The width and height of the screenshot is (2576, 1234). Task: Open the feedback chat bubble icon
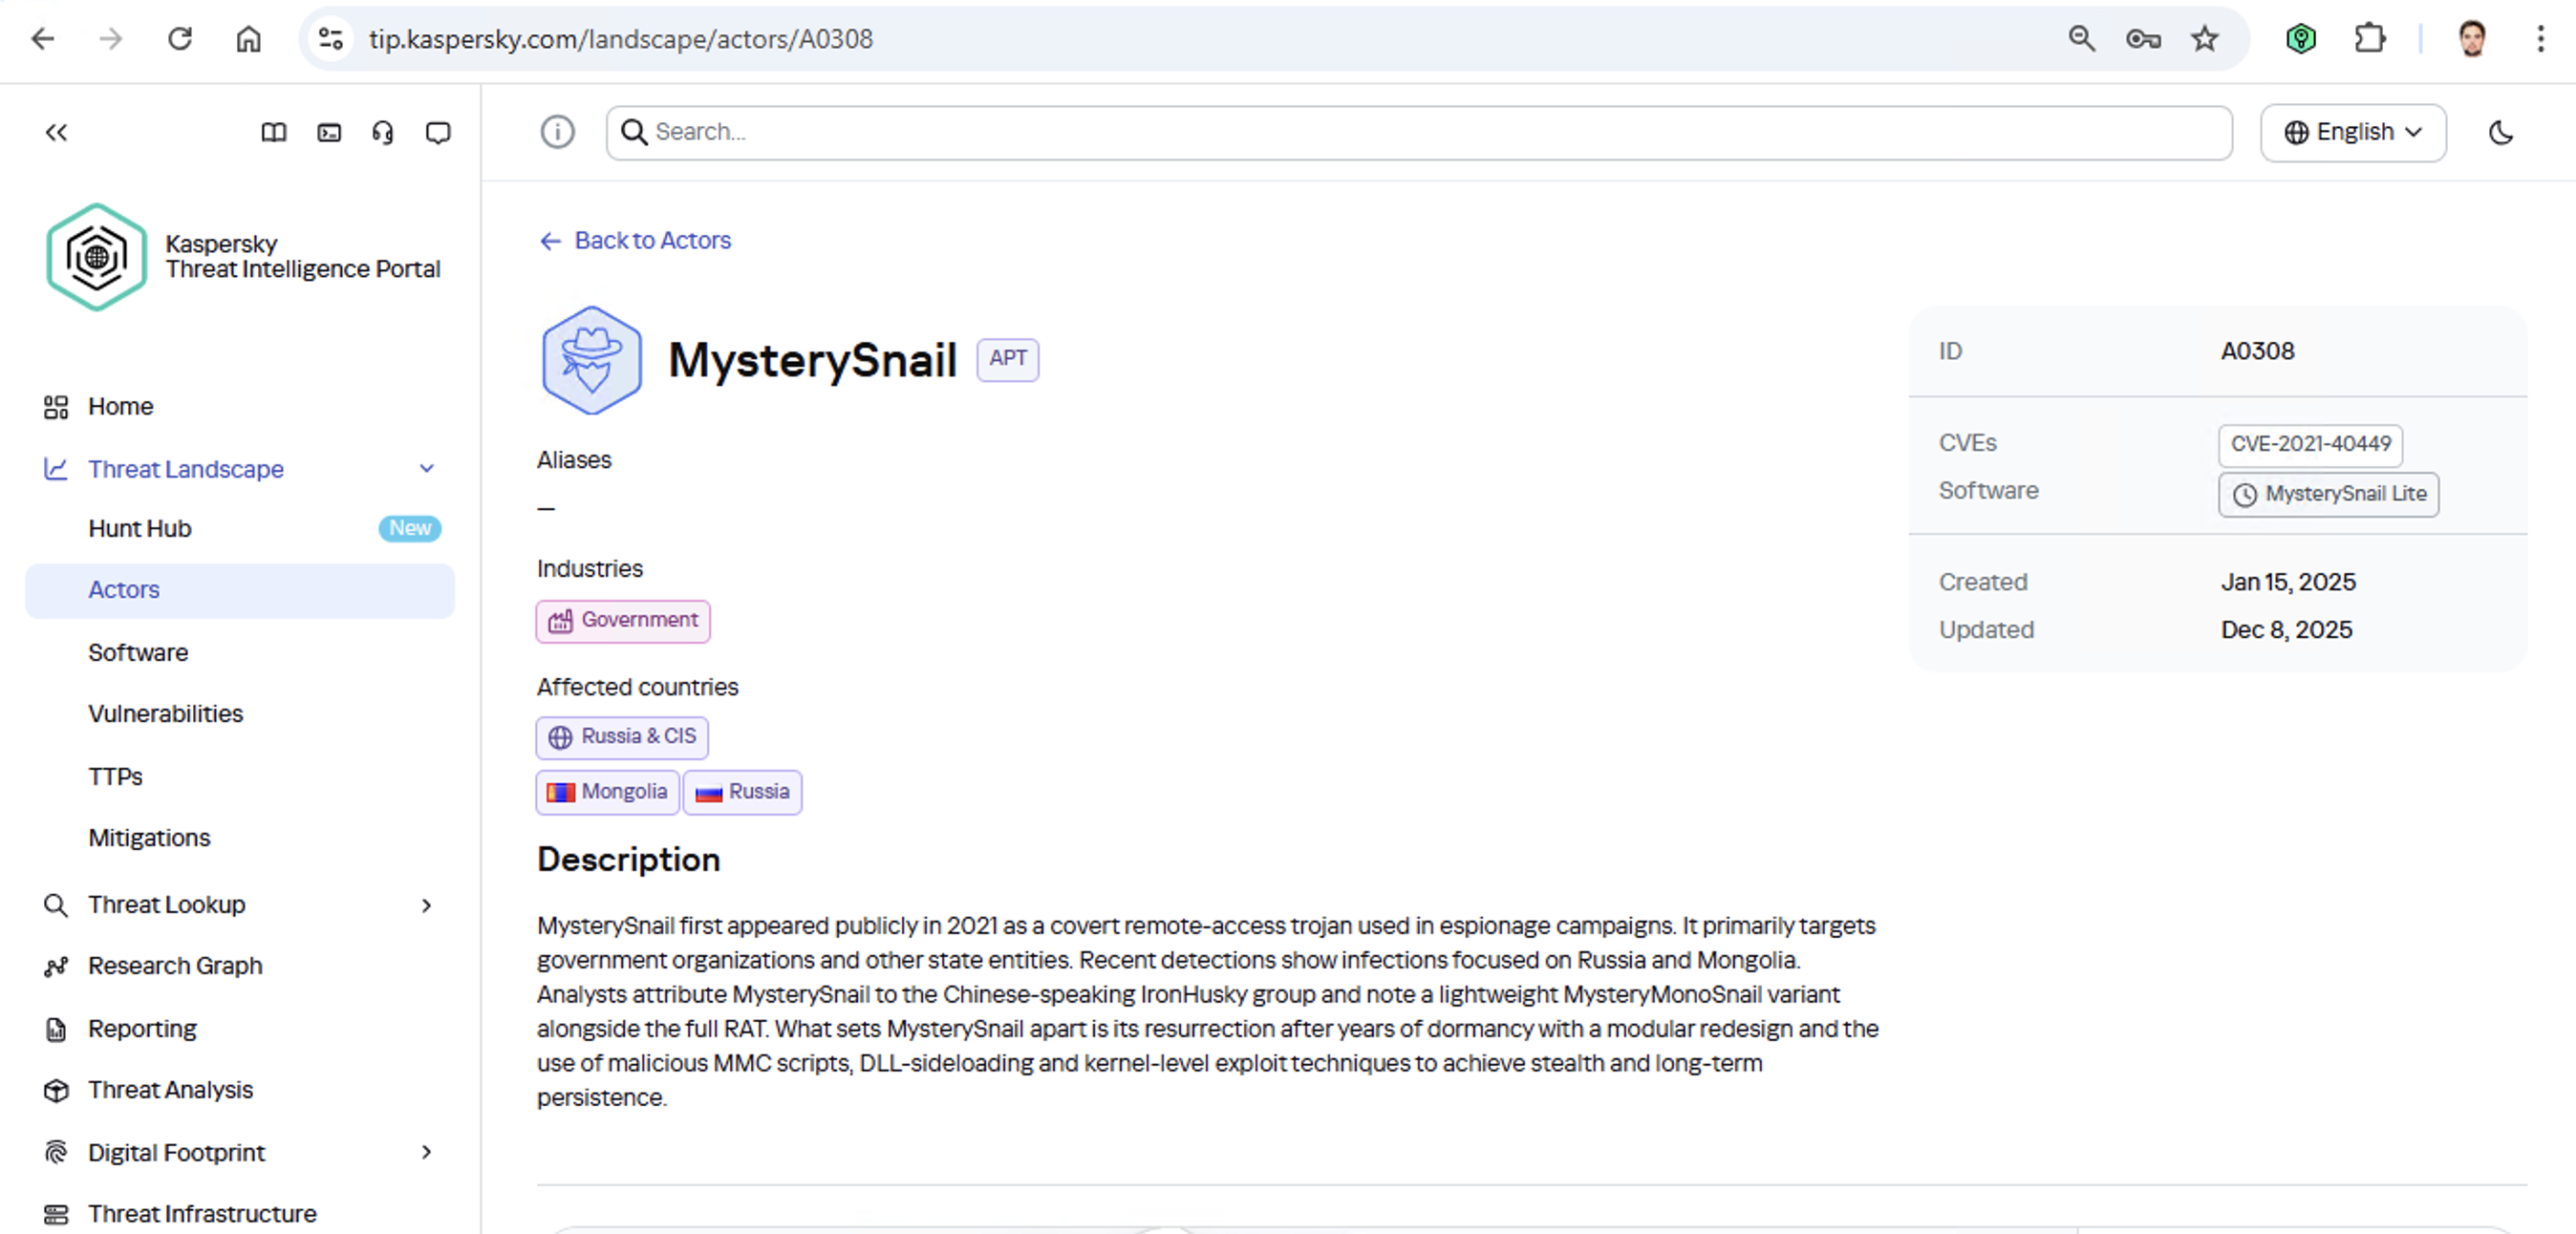point(437,132)
